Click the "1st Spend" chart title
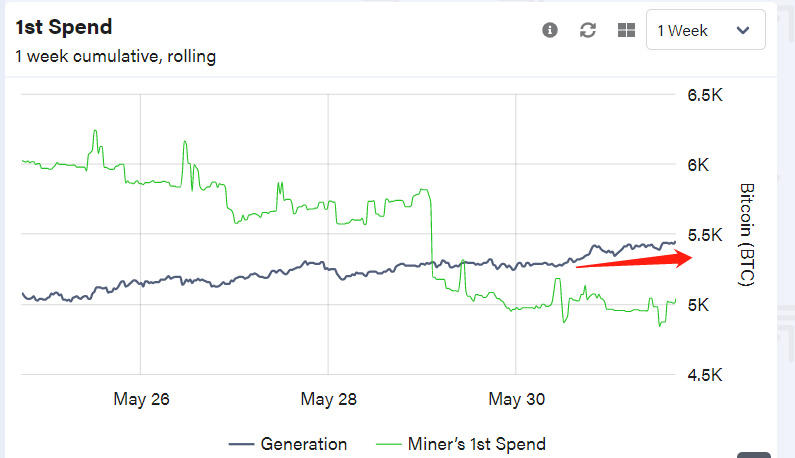The width and height of the screenshot is (795, 458). (x=64, y=27)
